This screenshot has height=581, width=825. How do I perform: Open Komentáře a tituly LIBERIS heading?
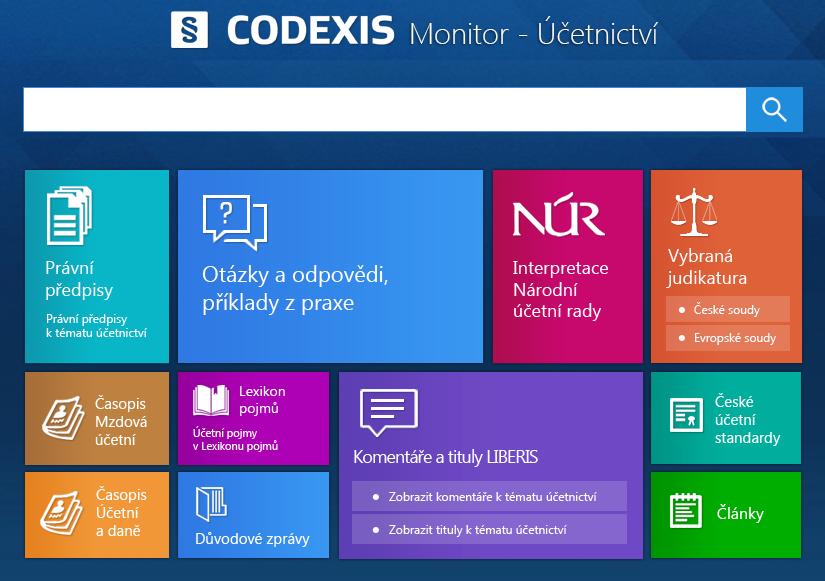click(446, 457)
